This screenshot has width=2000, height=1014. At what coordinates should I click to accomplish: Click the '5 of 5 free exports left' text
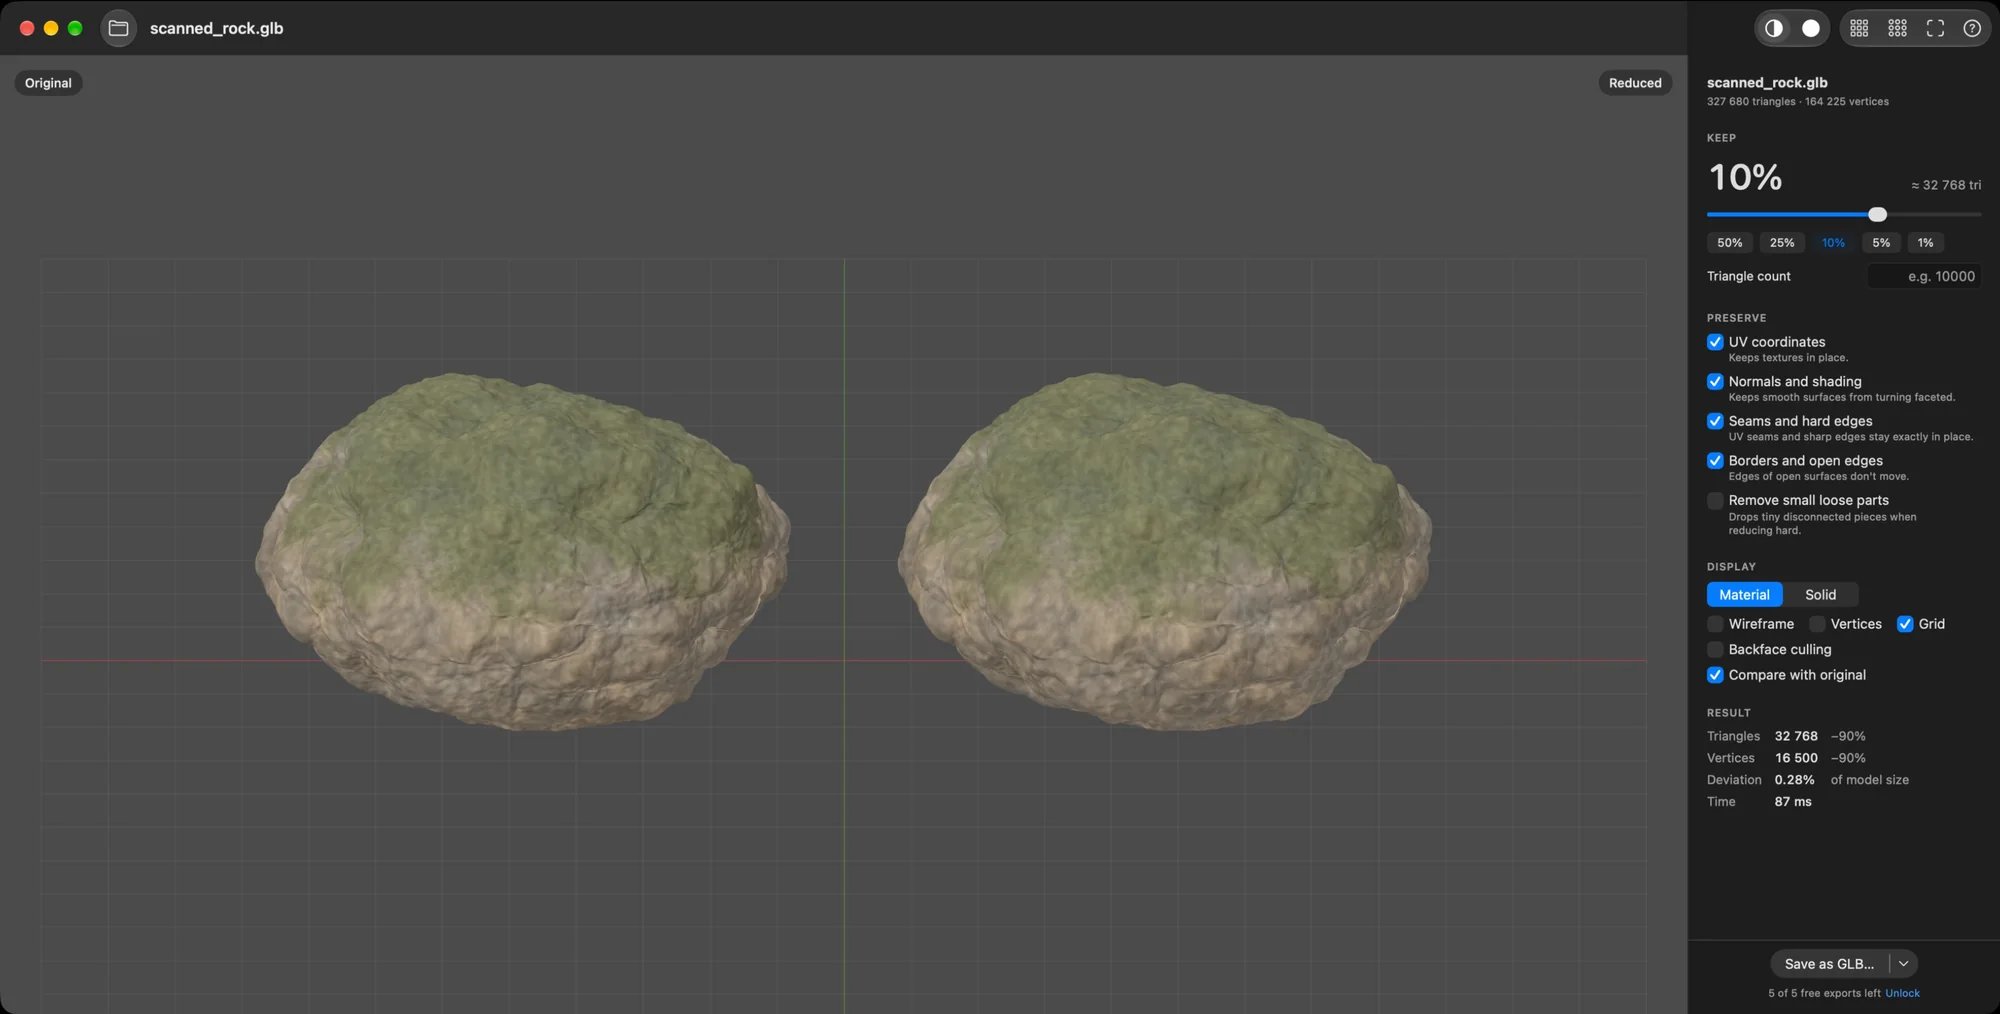(x=1824, y=993)
